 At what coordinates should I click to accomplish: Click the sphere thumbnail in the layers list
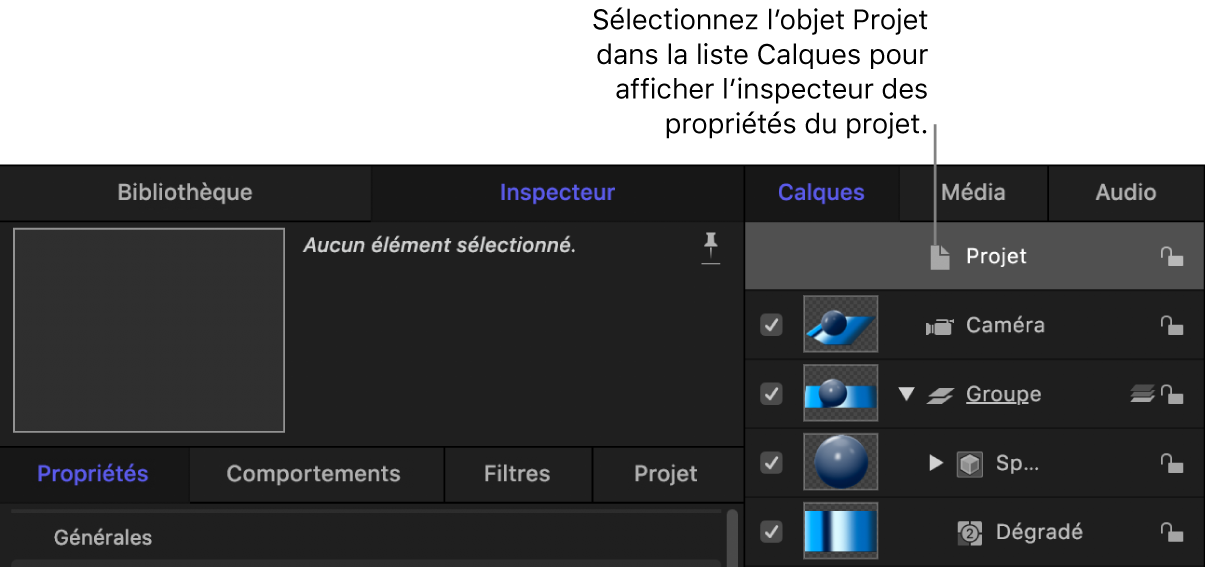(840, 463)
